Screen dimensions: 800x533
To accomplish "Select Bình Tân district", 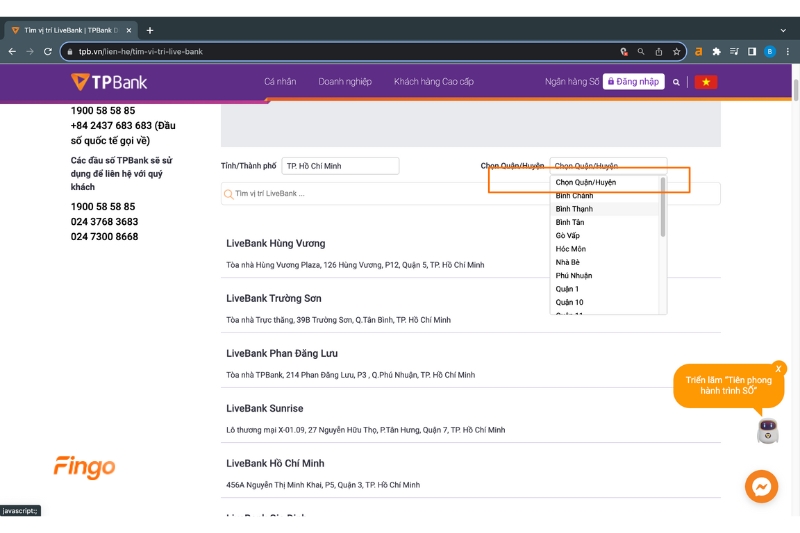I will coord(605,222).
